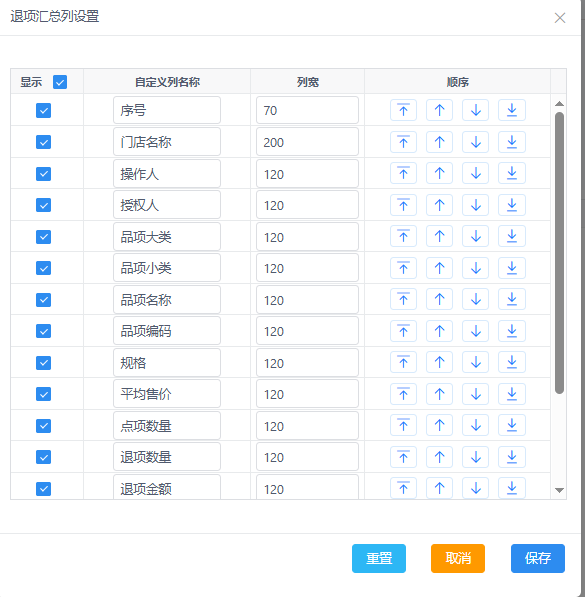Viewport: 585px width, 597px height.
Task: Move 品项编码 row up one
Action: [440, 331]
